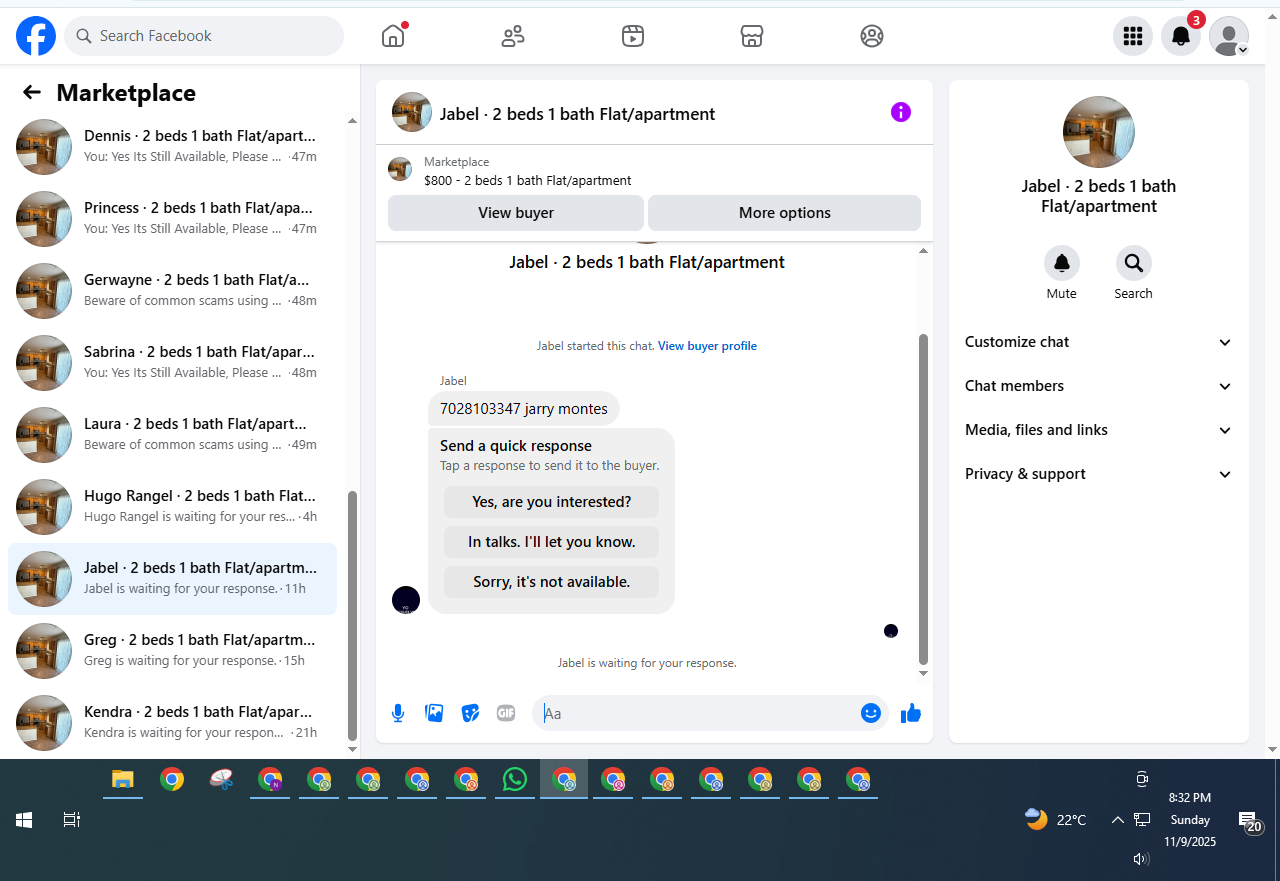The height and width of the screenshot is (881, 1280).
Task: Send a thumbs-up like
Action: pyautogui.click(x=910, y=713)
